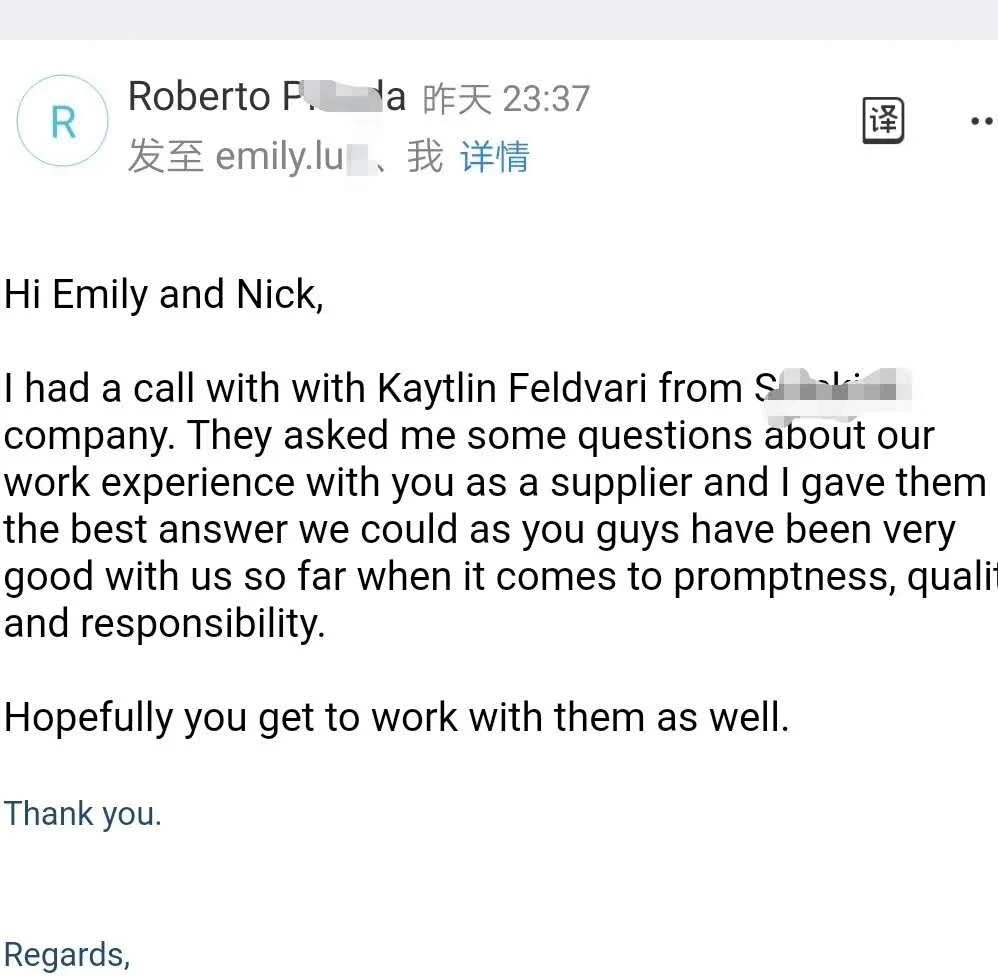Click the greeting 'Hi Emily and Nick,'

coord(164,295)
